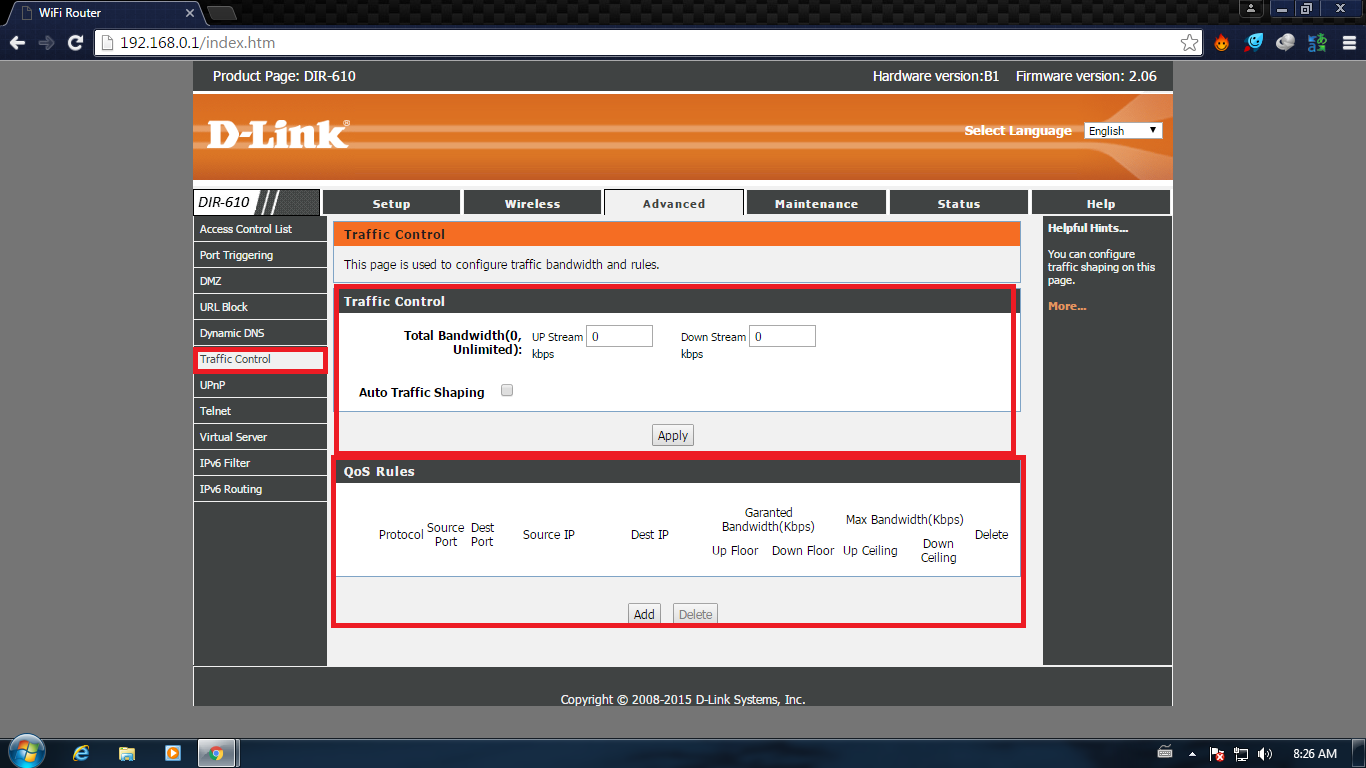1366x768 pixels.
Task: Click the browser address bar
Action: coord(640,43)
